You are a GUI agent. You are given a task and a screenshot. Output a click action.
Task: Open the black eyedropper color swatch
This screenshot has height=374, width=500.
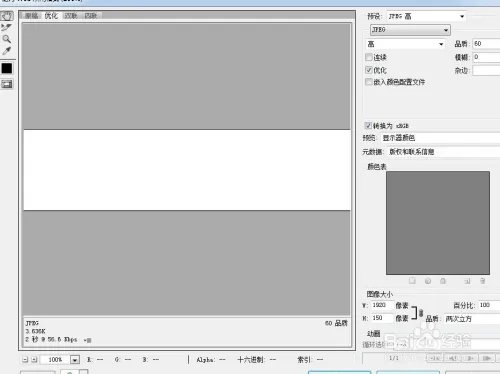7,68
